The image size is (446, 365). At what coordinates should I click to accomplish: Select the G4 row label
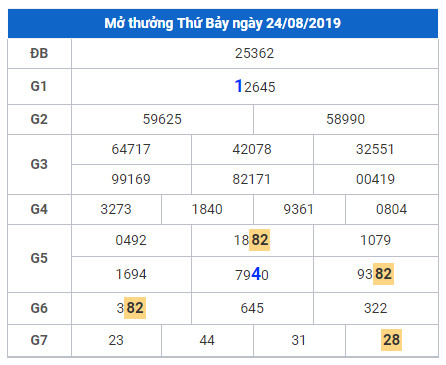click(x=39, y=209)
